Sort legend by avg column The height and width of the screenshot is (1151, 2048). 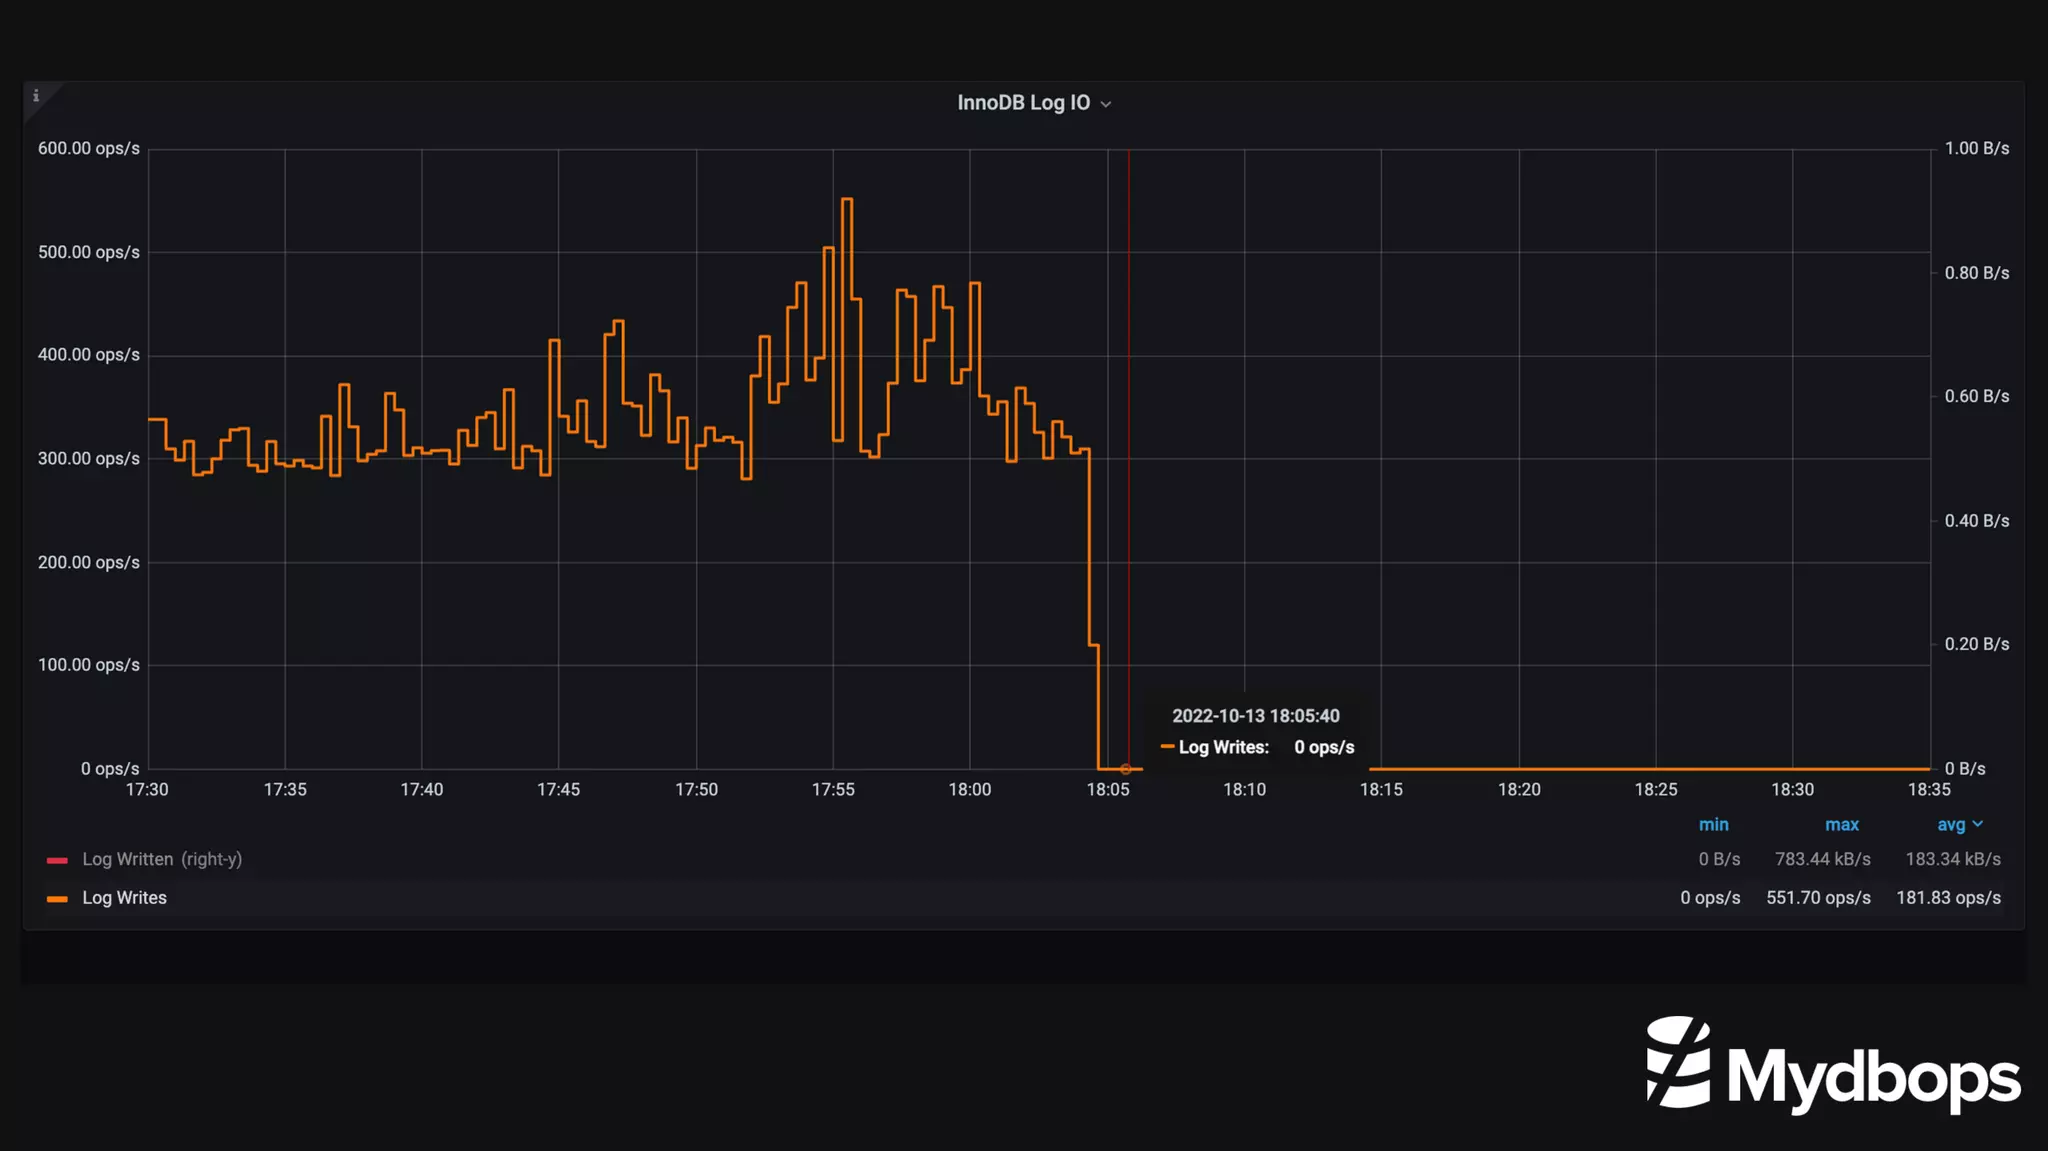1950,825
